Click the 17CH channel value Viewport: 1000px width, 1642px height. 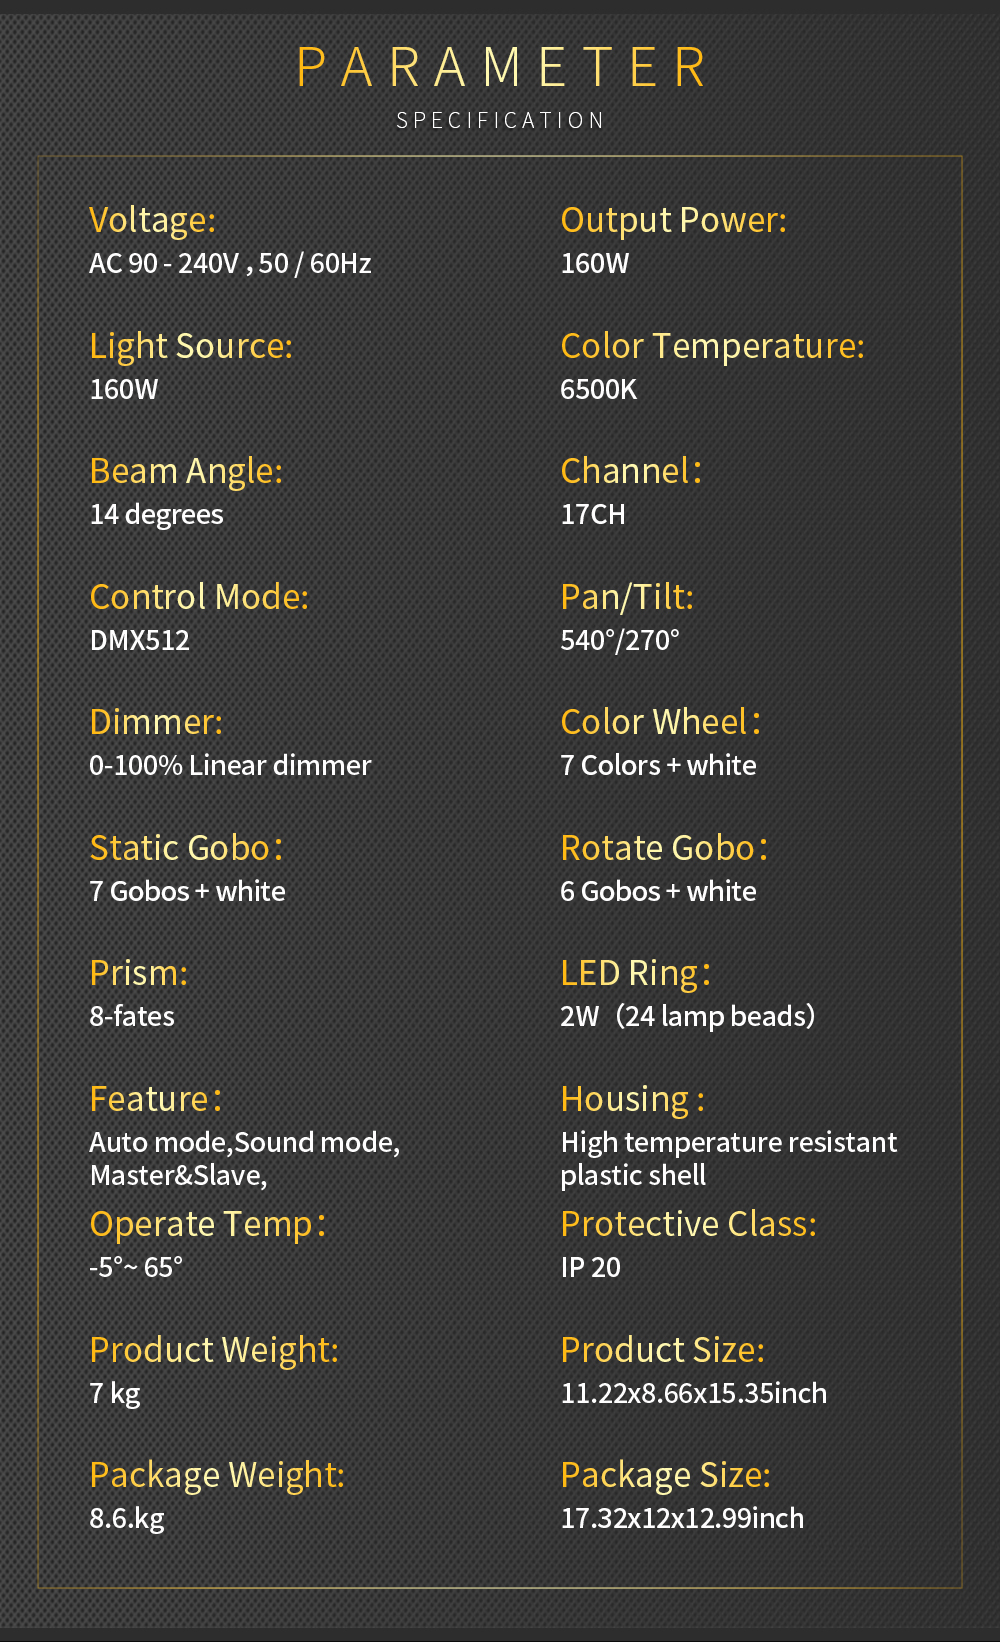[x=593, y=515]
